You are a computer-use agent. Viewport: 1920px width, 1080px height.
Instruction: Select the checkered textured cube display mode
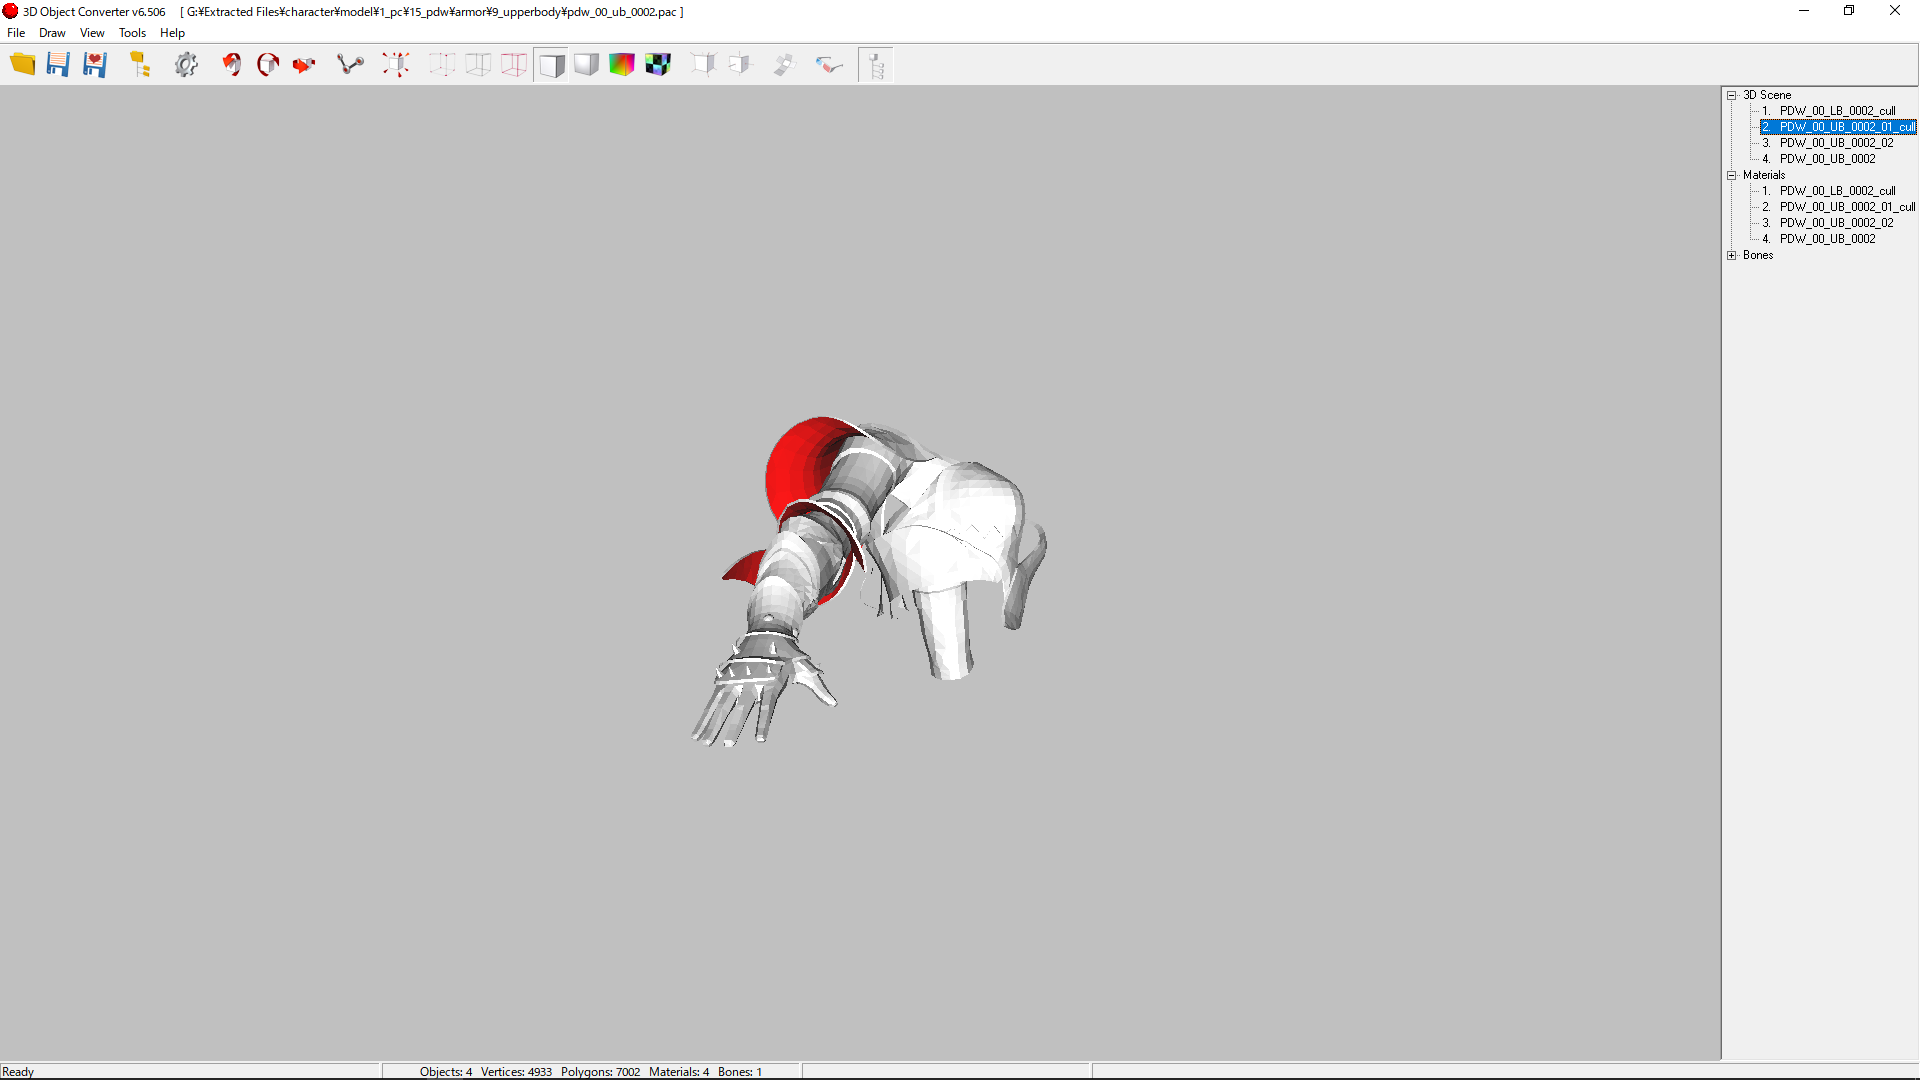[658, 64]
